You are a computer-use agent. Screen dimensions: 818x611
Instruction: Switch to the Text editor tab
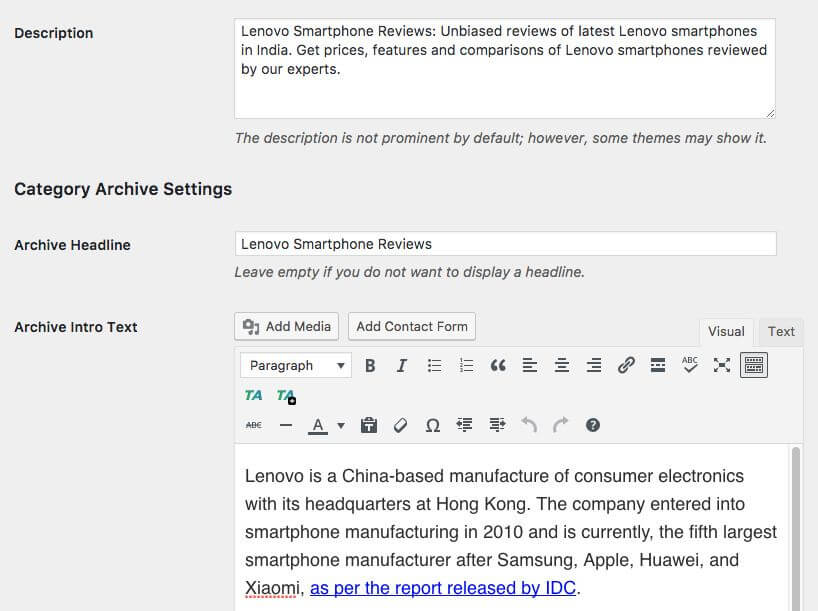click(x=781, y=332)
